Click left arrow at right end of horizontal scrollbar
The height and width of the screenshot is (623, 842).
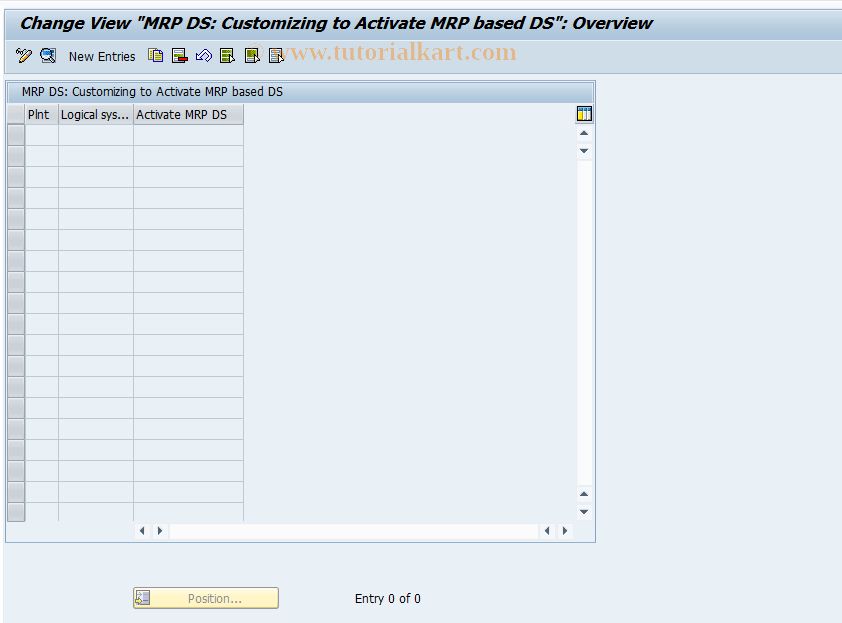click(x=547, y=531)
